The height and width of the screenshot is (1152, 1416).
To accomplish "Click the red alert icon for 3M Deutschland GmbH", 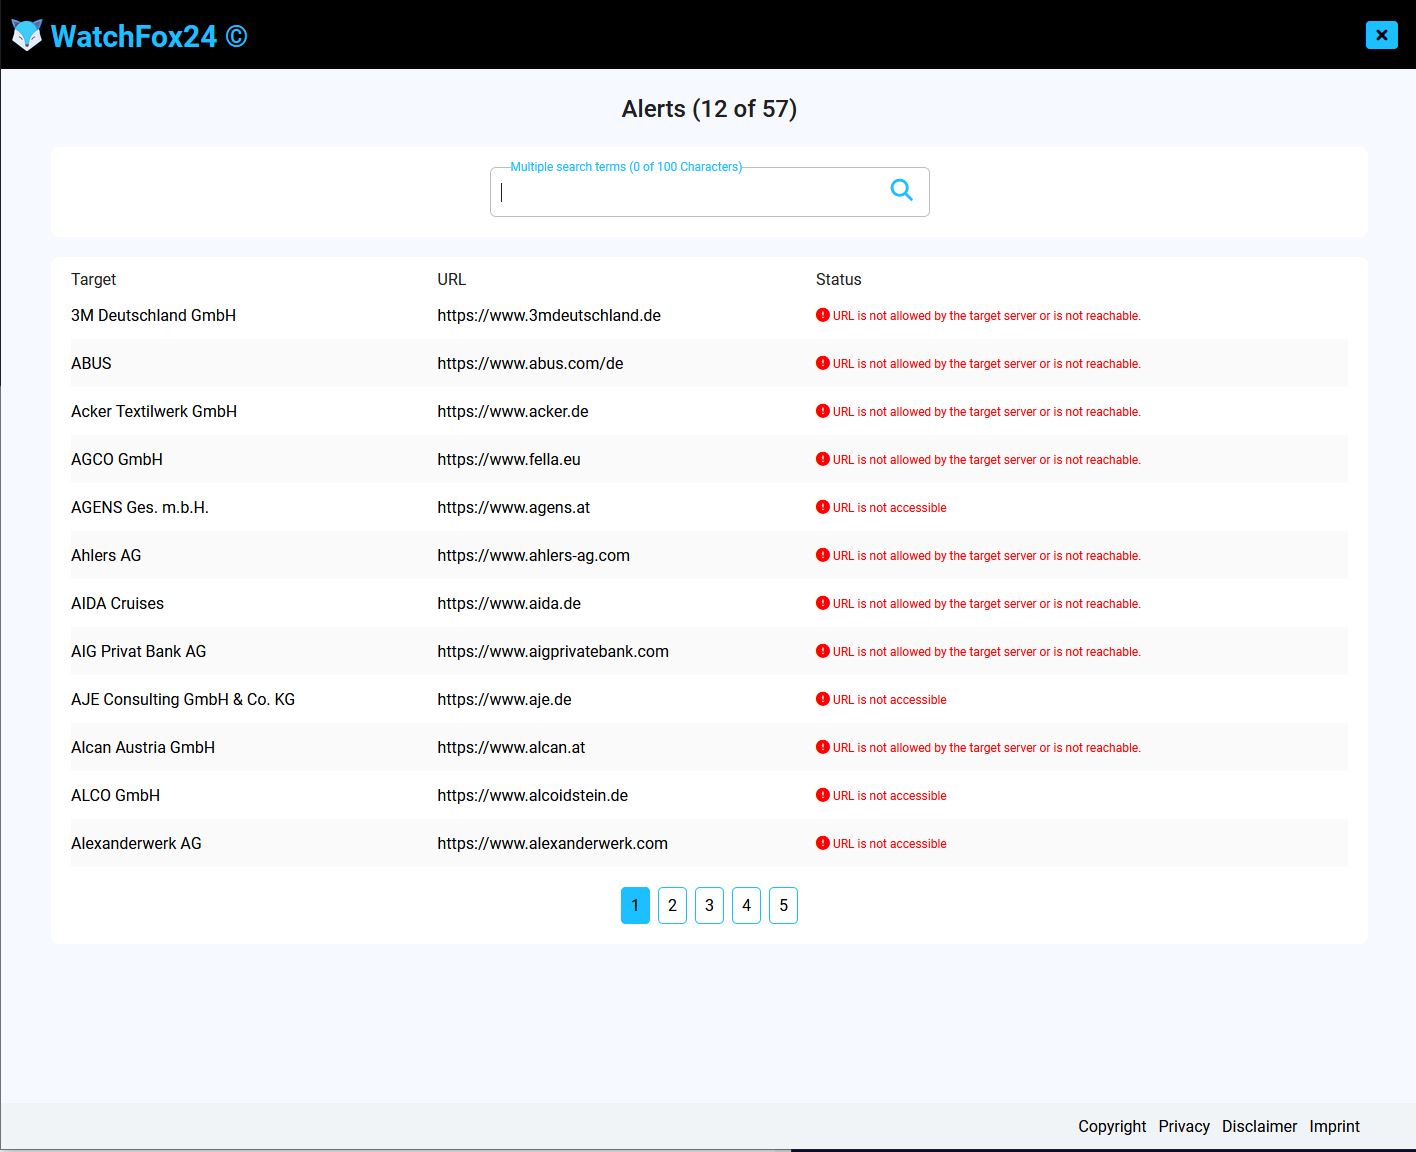I will 823,315.
